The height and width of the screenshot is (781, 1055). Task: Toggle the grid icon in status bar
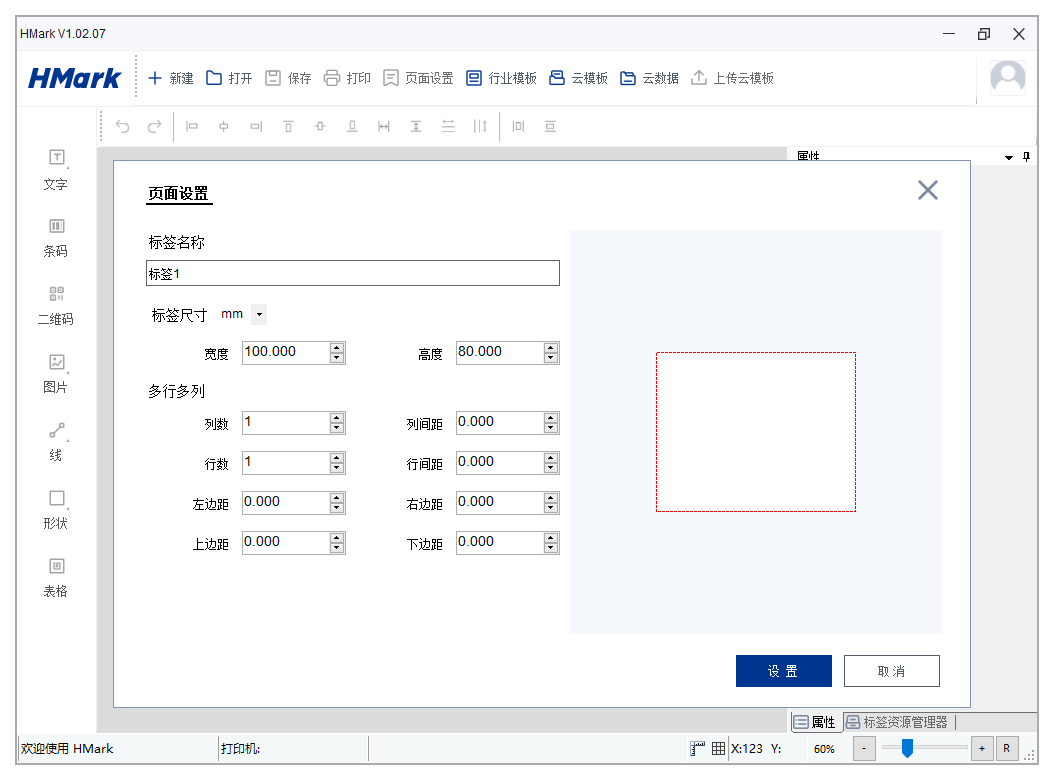coord(719,748)
